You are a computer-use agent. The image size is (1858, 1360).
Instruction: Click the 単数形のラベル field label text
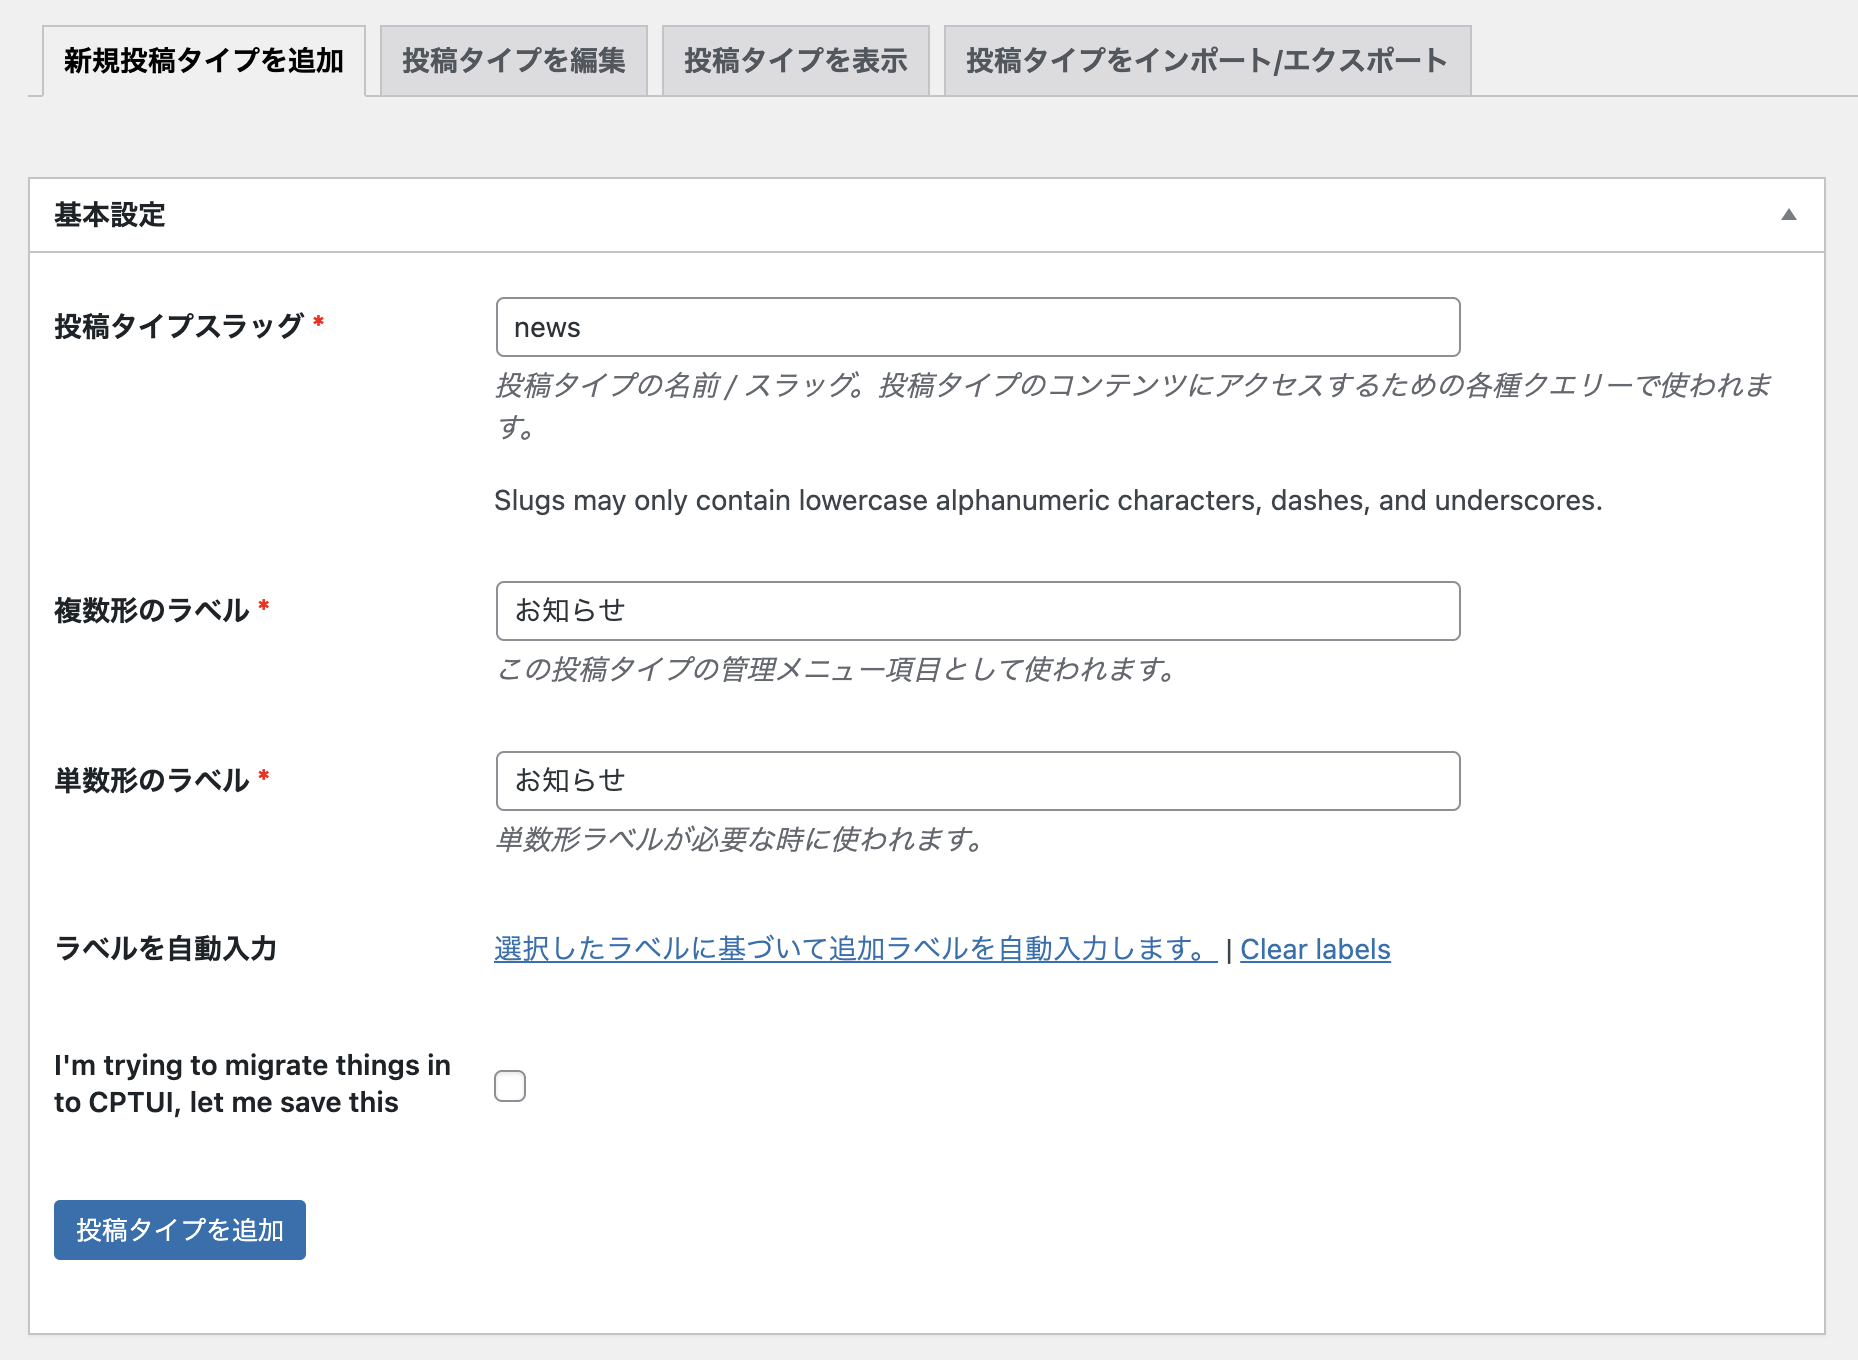[151, 780]
